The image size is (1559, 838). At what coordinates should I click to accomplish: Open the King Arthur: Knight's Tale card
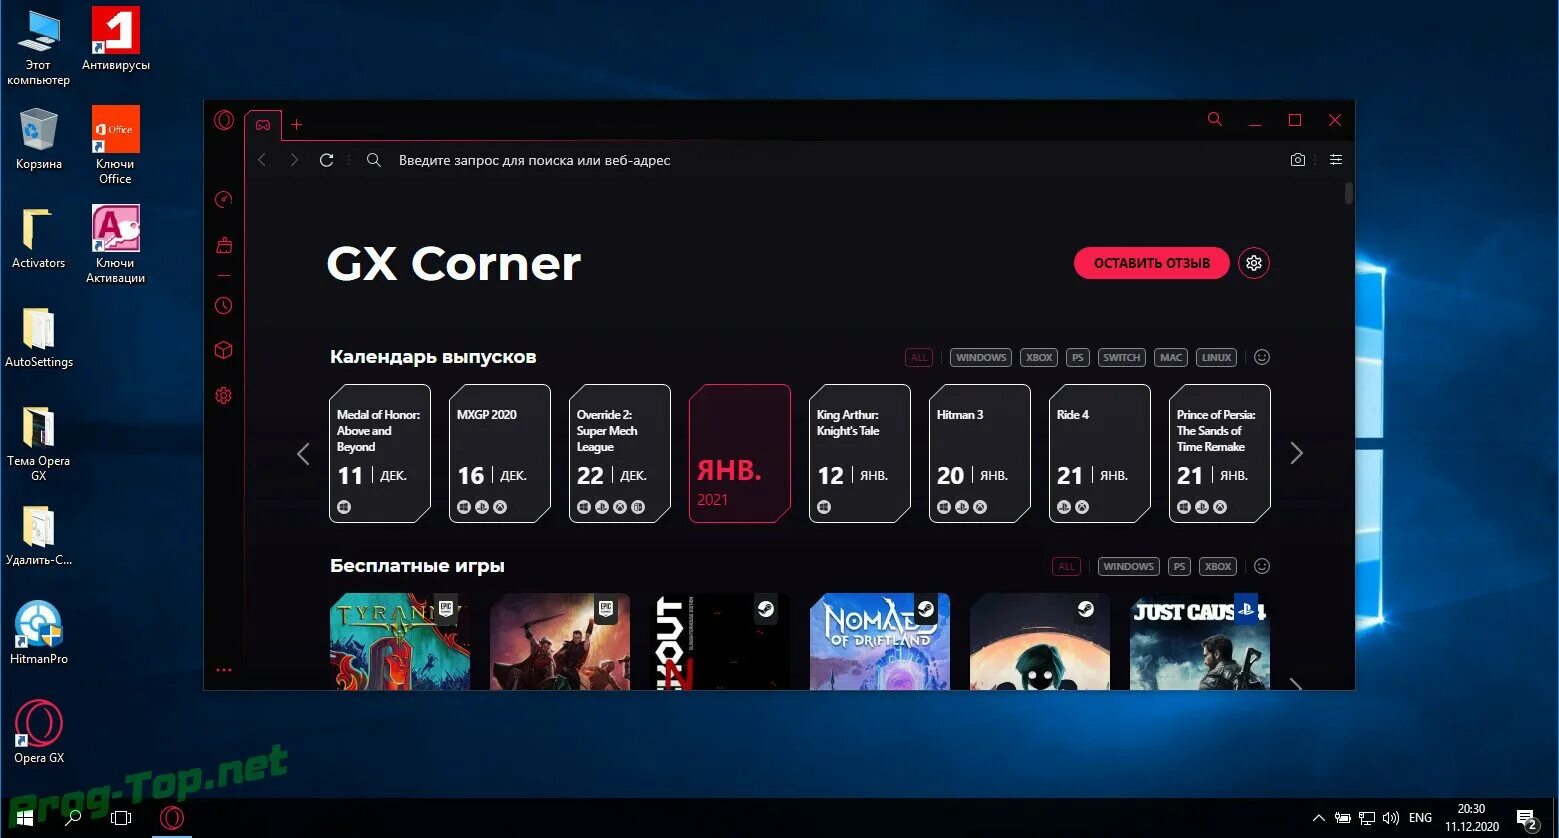(x=860, y=454)
